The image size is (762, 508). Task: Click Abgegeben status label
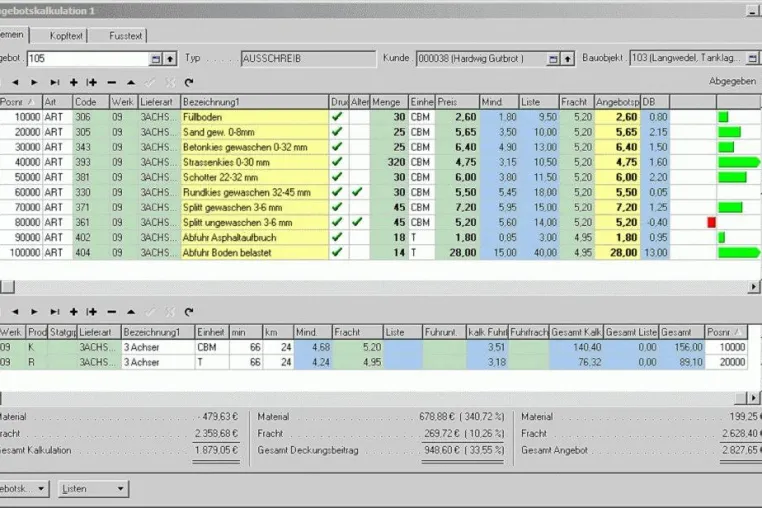point(732,81)
